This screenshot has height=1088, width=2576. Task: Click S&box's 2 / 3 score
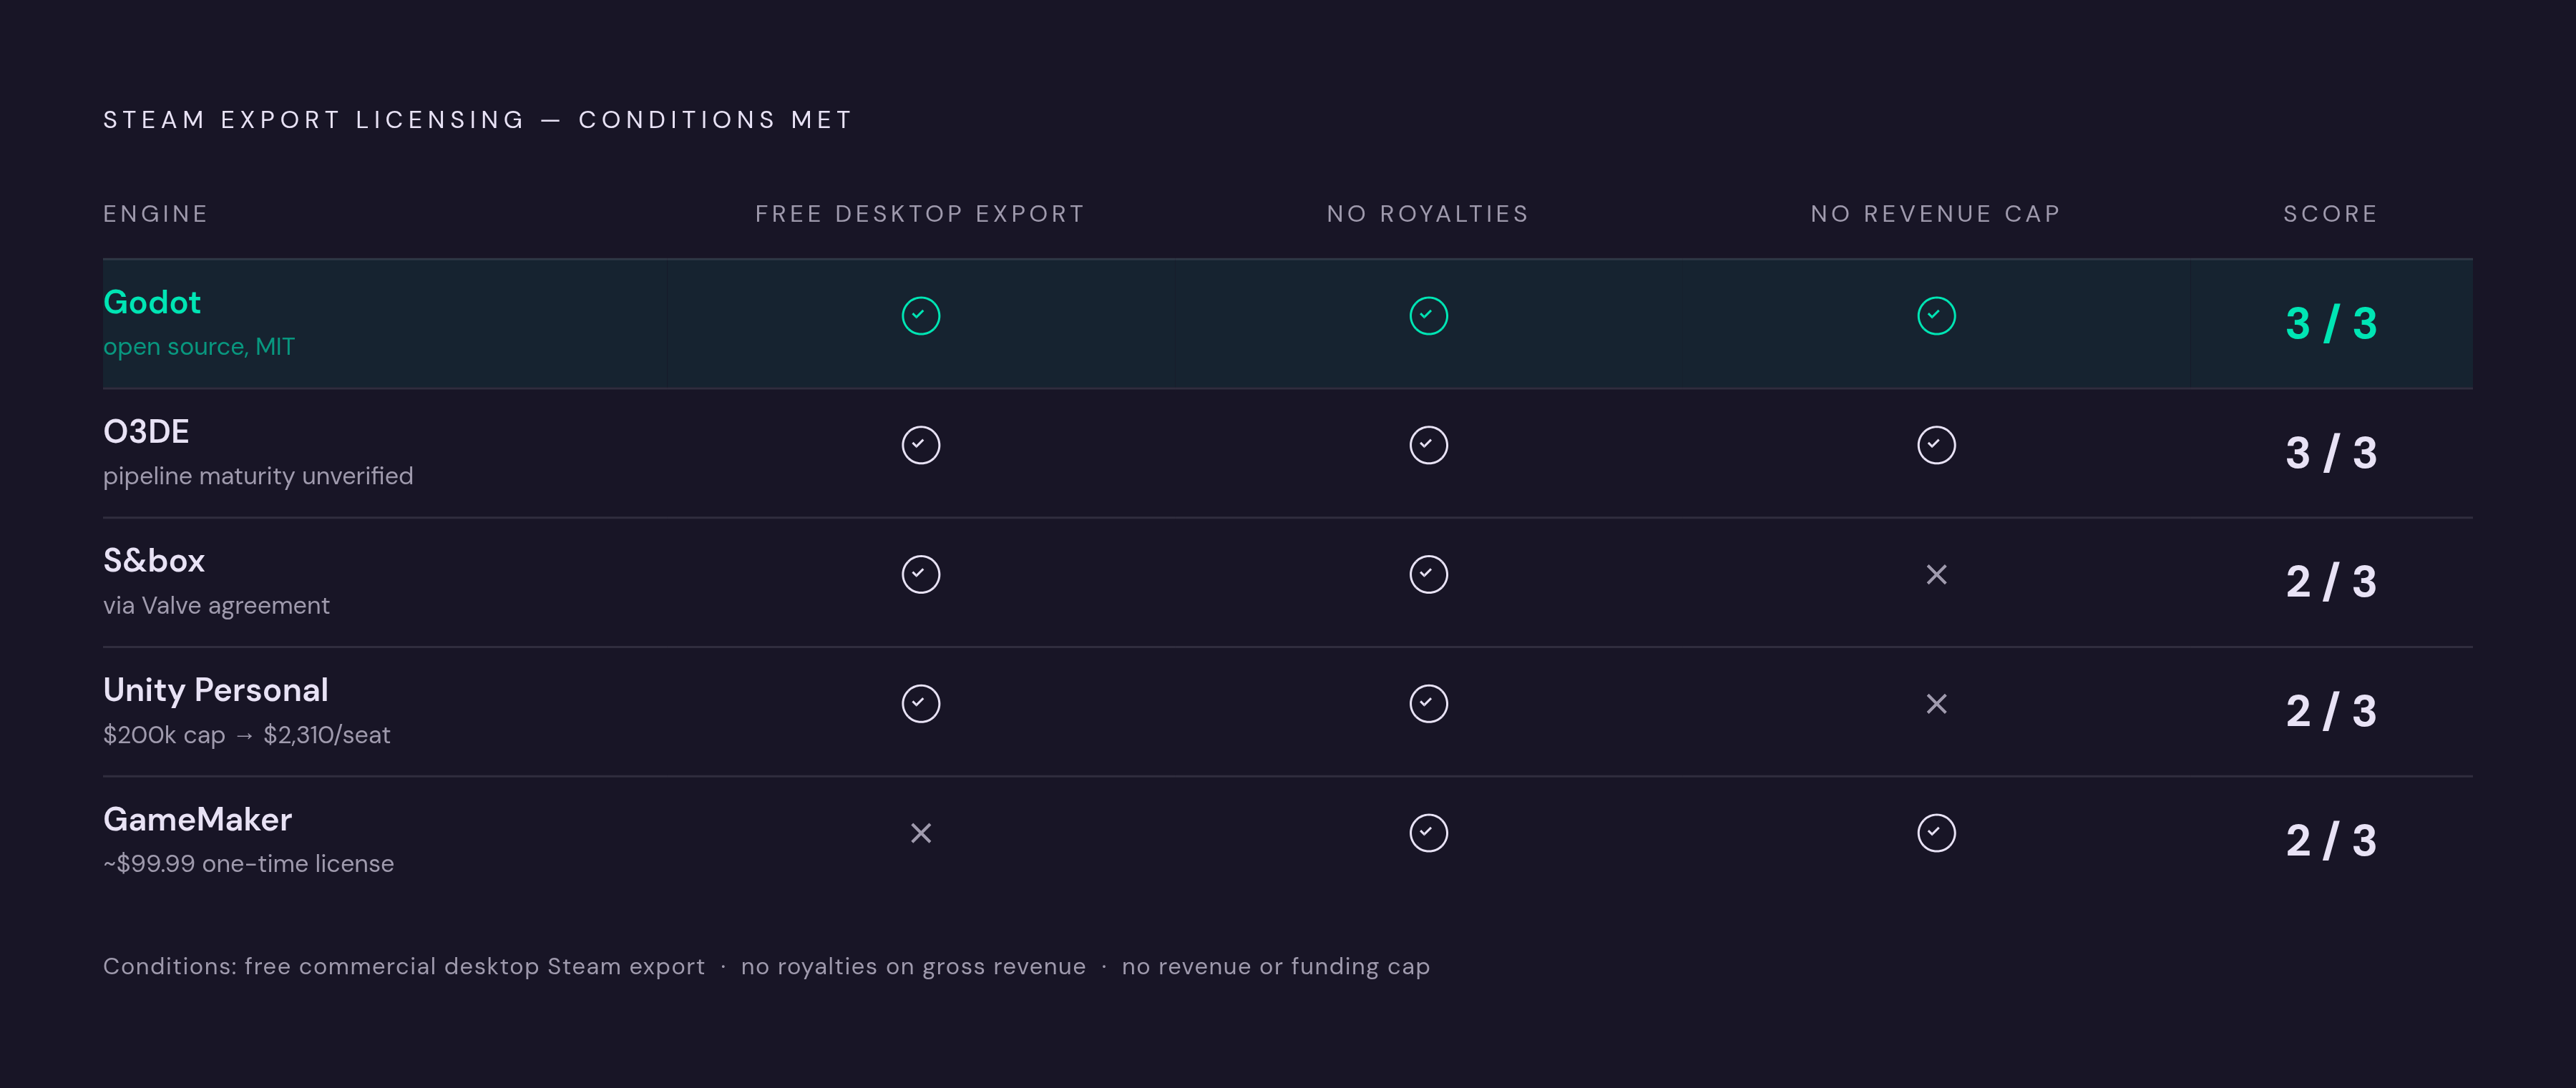click(2331, 582)
